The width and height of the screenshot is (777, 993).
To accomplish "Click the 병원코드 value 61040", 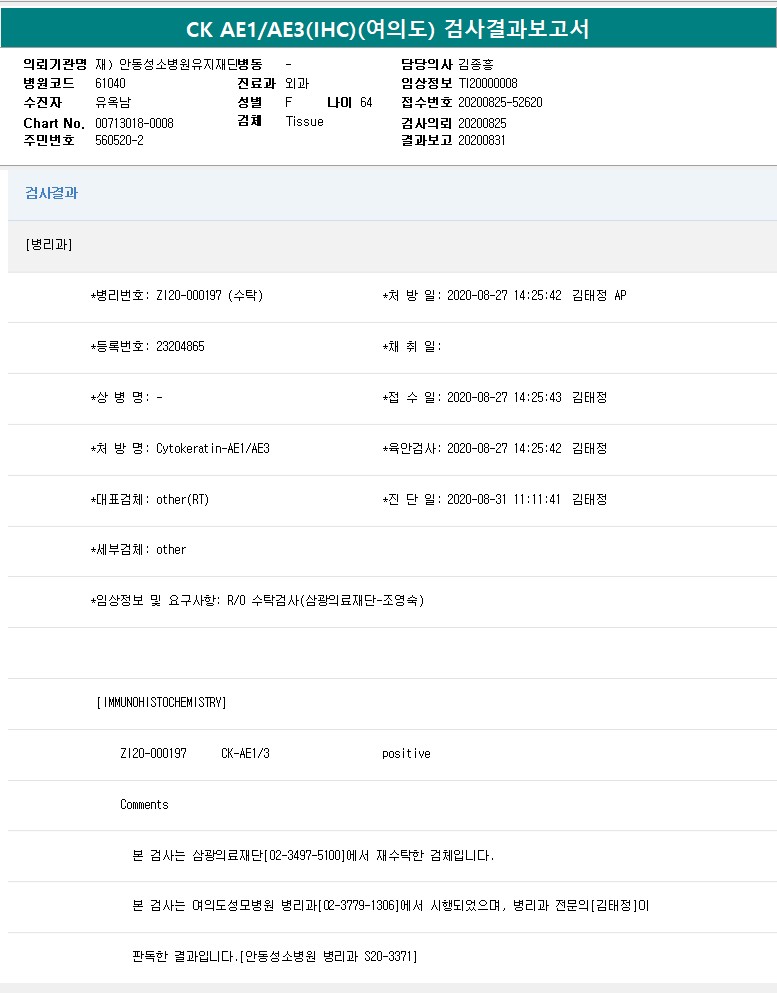I will coord(110,83).
